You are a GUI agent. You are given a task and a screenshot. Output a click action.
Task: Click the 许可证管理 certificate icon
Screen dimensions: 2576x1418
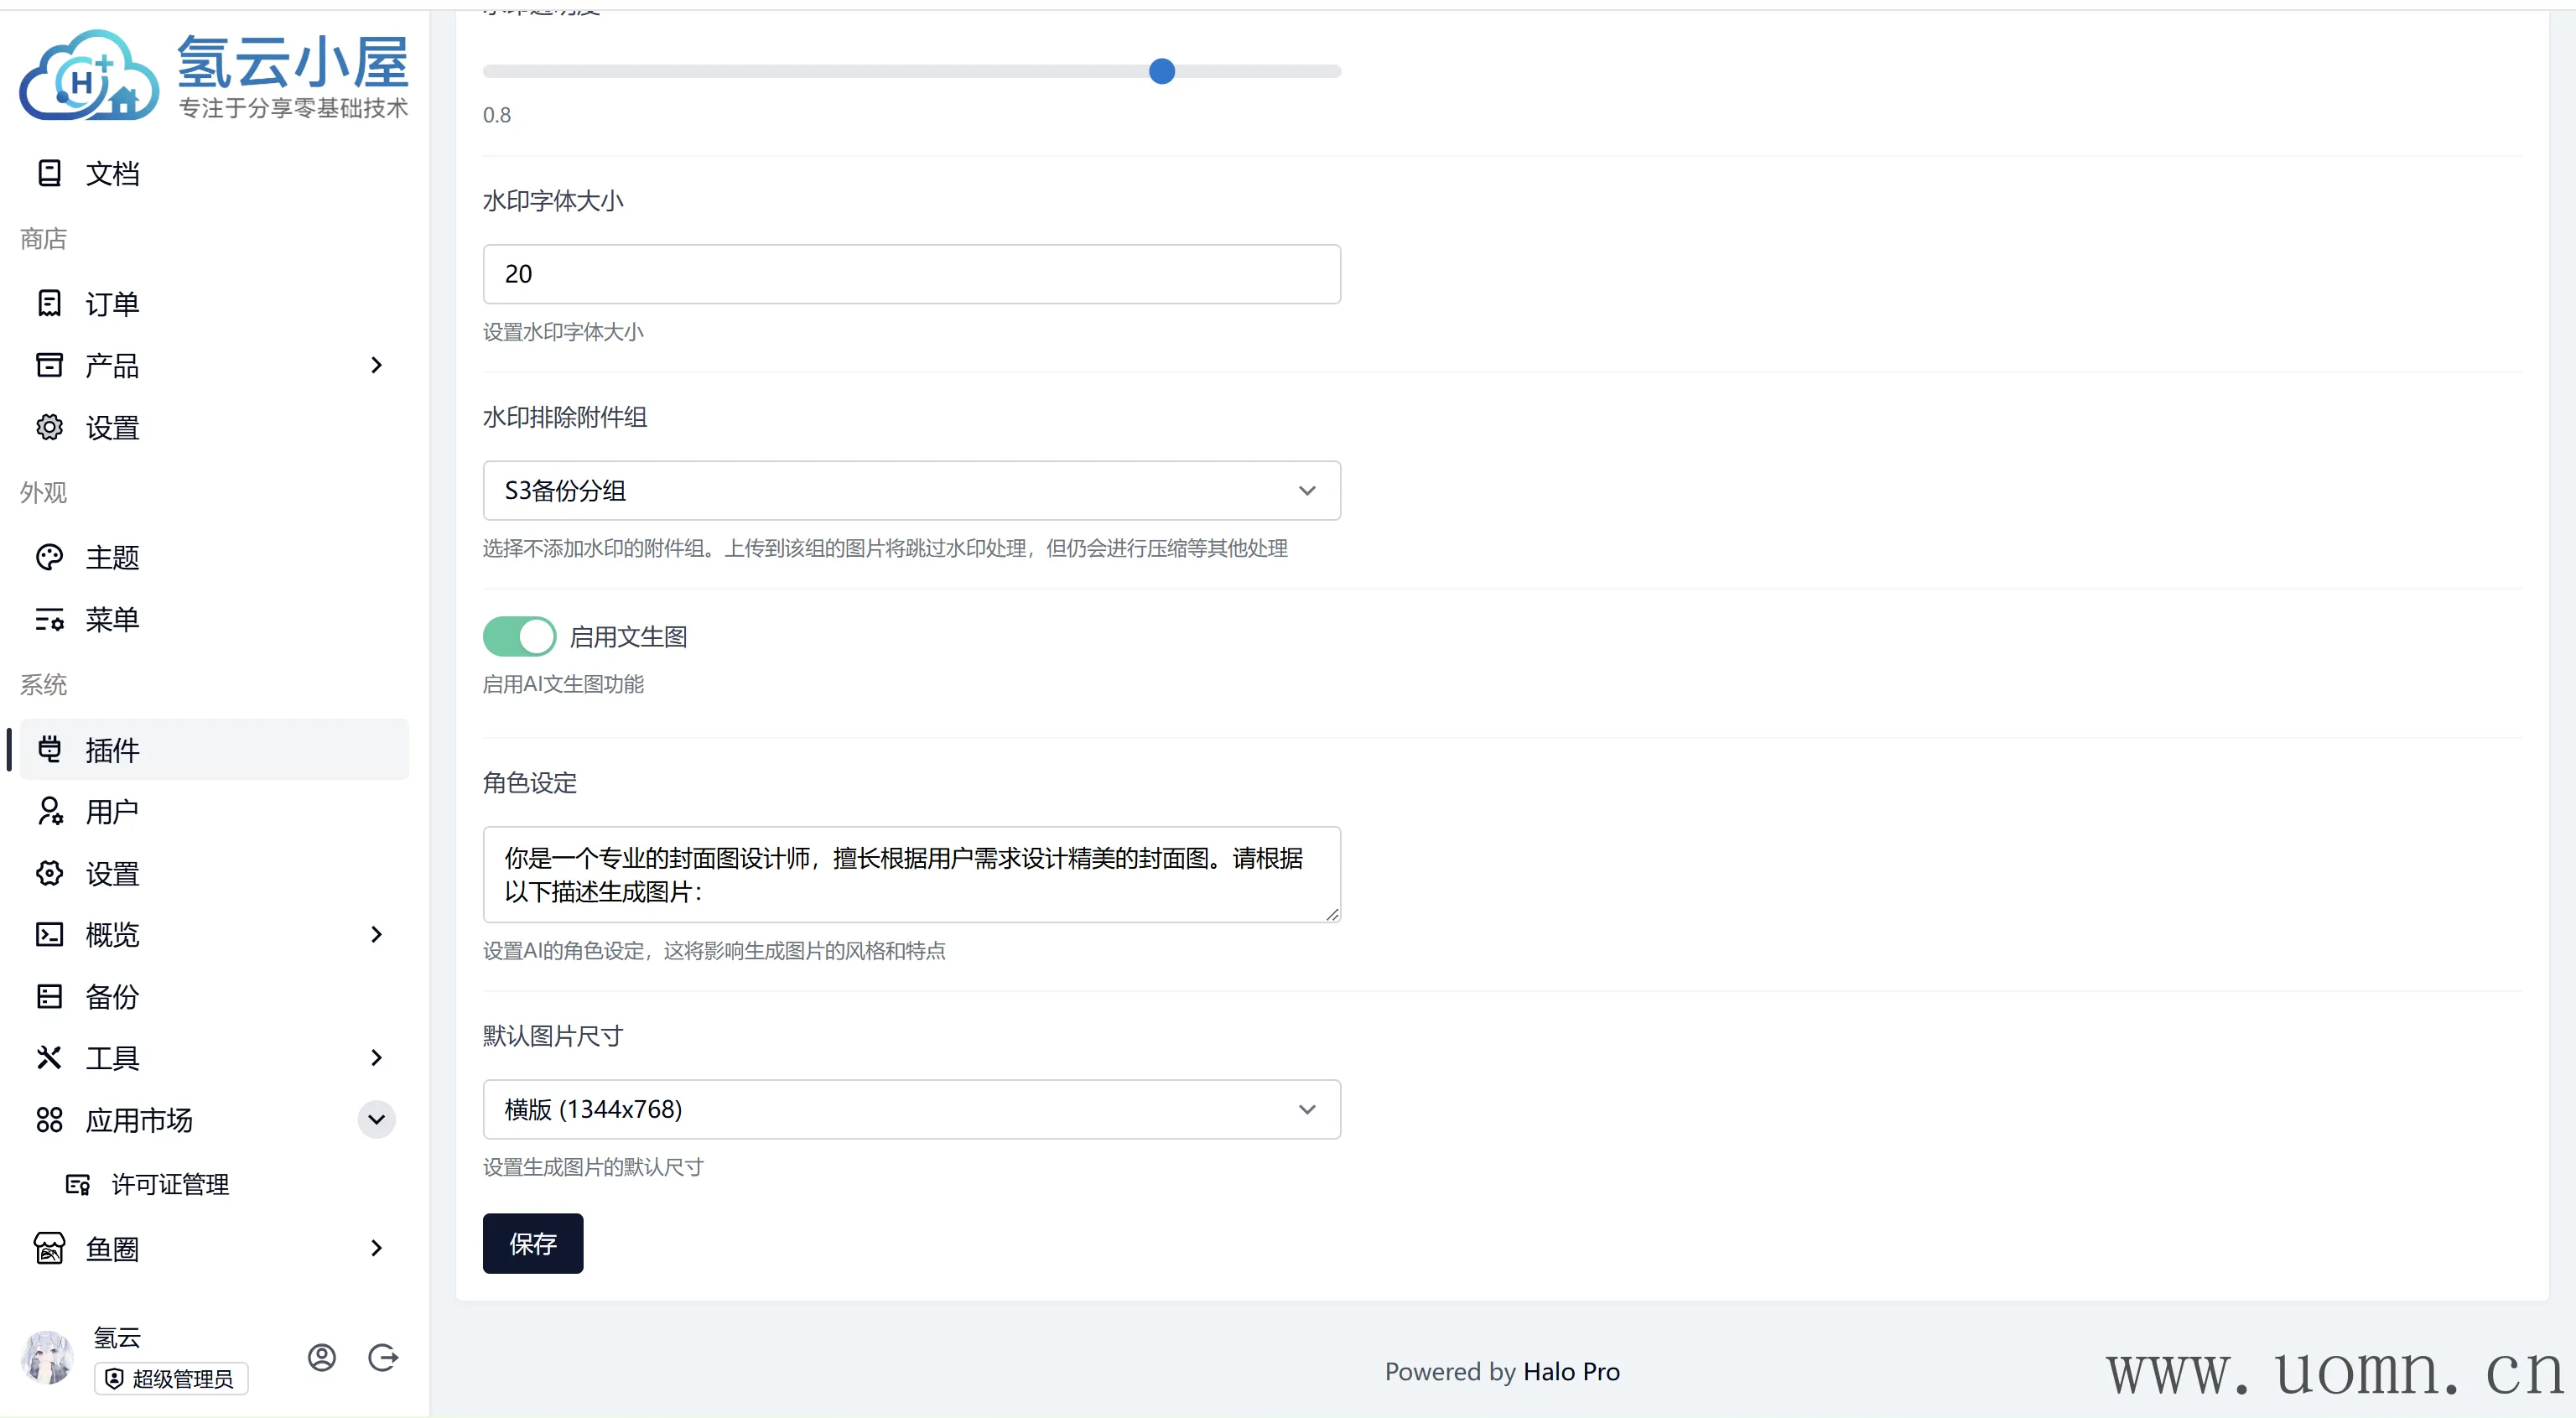pyautogui.click(x=78, y=1184)
